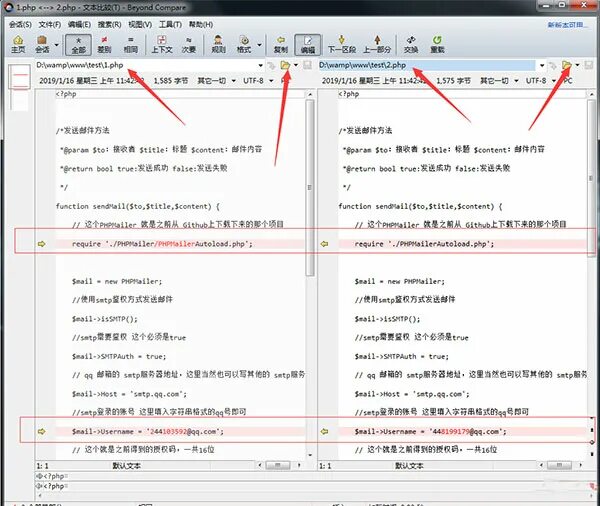600x506 pixels.
Task: Toggle the 差别 (Differences) filter
Action: point(104,44)
